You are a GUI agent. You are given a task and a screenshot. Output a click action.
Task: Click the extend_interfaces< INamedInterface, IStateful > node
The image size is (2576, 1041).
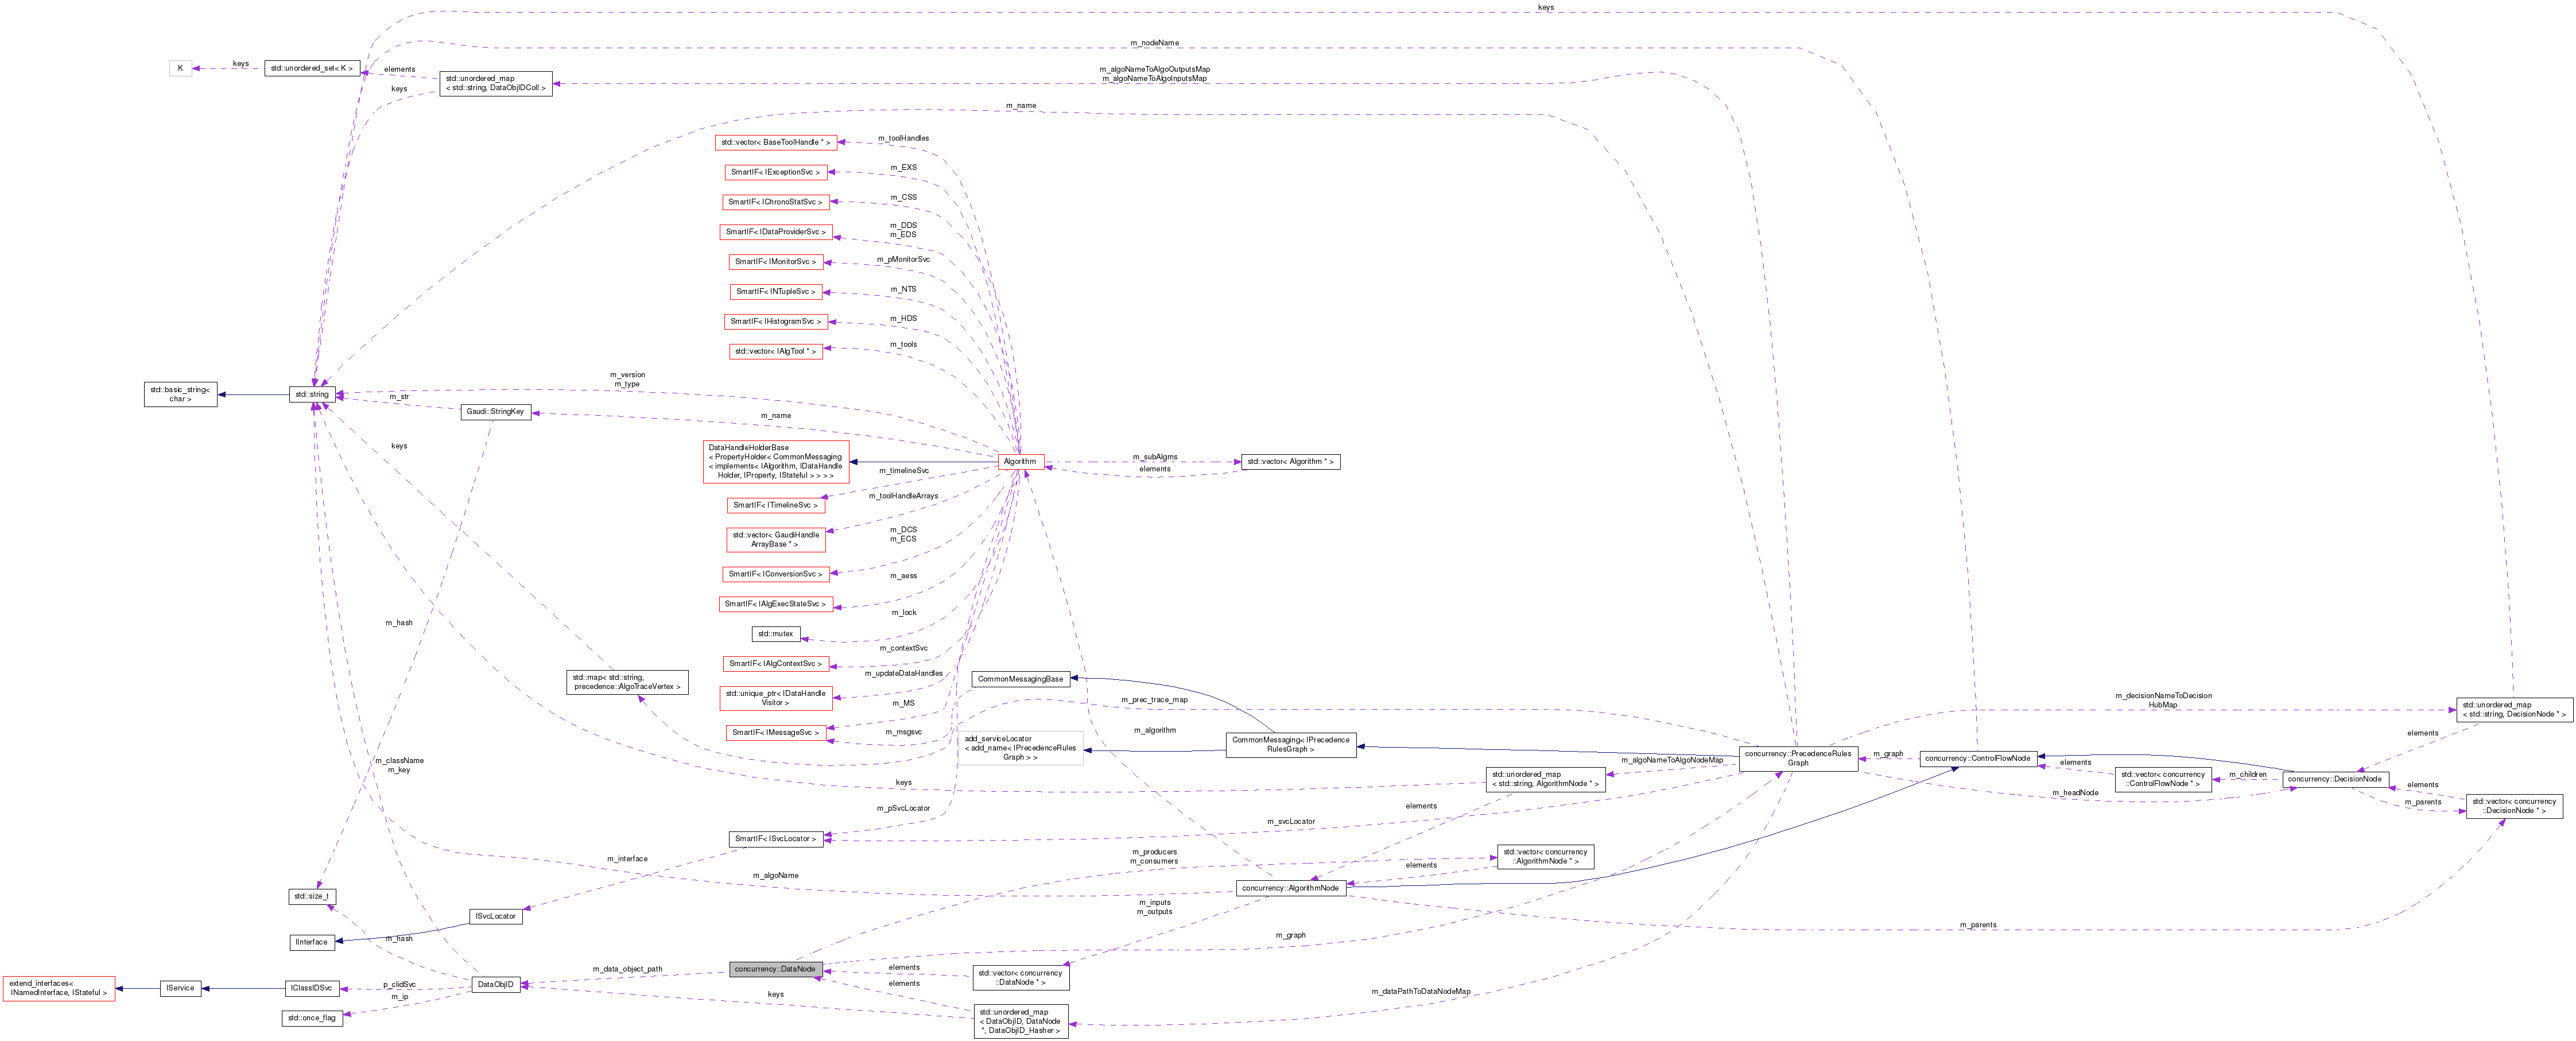pos(57,988)
